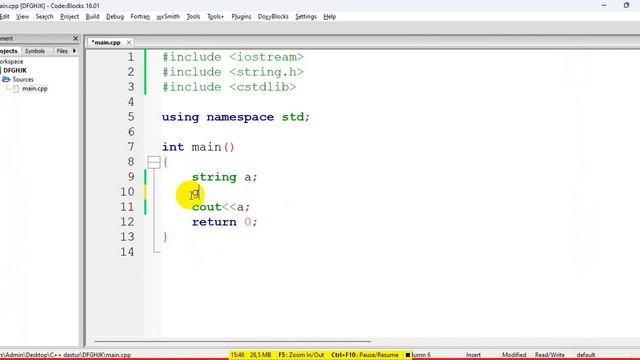This screenshot has width=640, height=360.
Task: Click the main.cpp file icon in tree
Action: click(x=16, y=89)
